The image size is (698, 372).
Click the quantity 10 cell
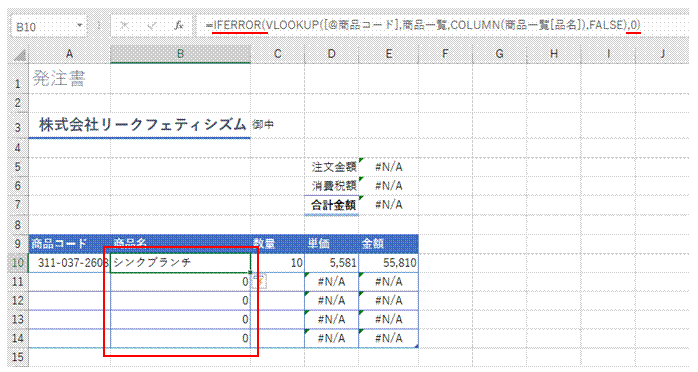277,263
